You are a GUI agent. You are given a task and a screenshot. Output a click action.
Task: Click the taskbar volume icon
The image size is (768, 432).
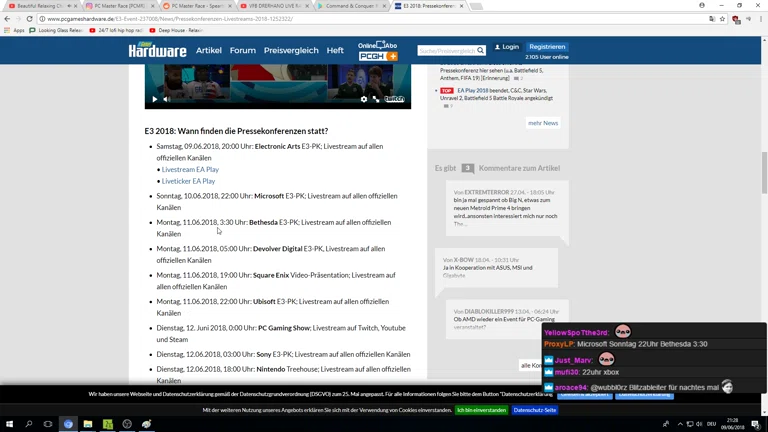coord(699,424)
